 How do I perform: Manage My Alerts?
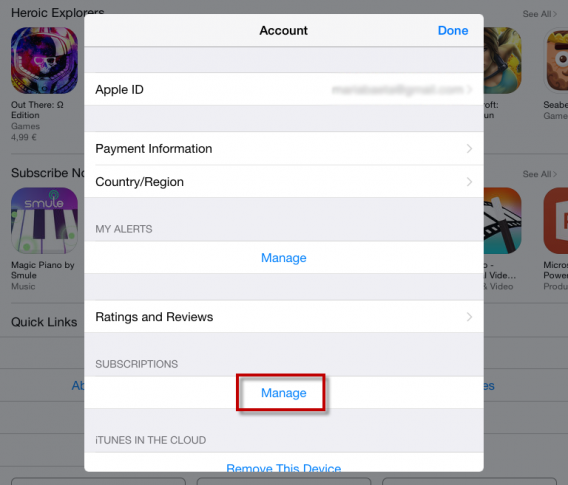coord(284,258)
